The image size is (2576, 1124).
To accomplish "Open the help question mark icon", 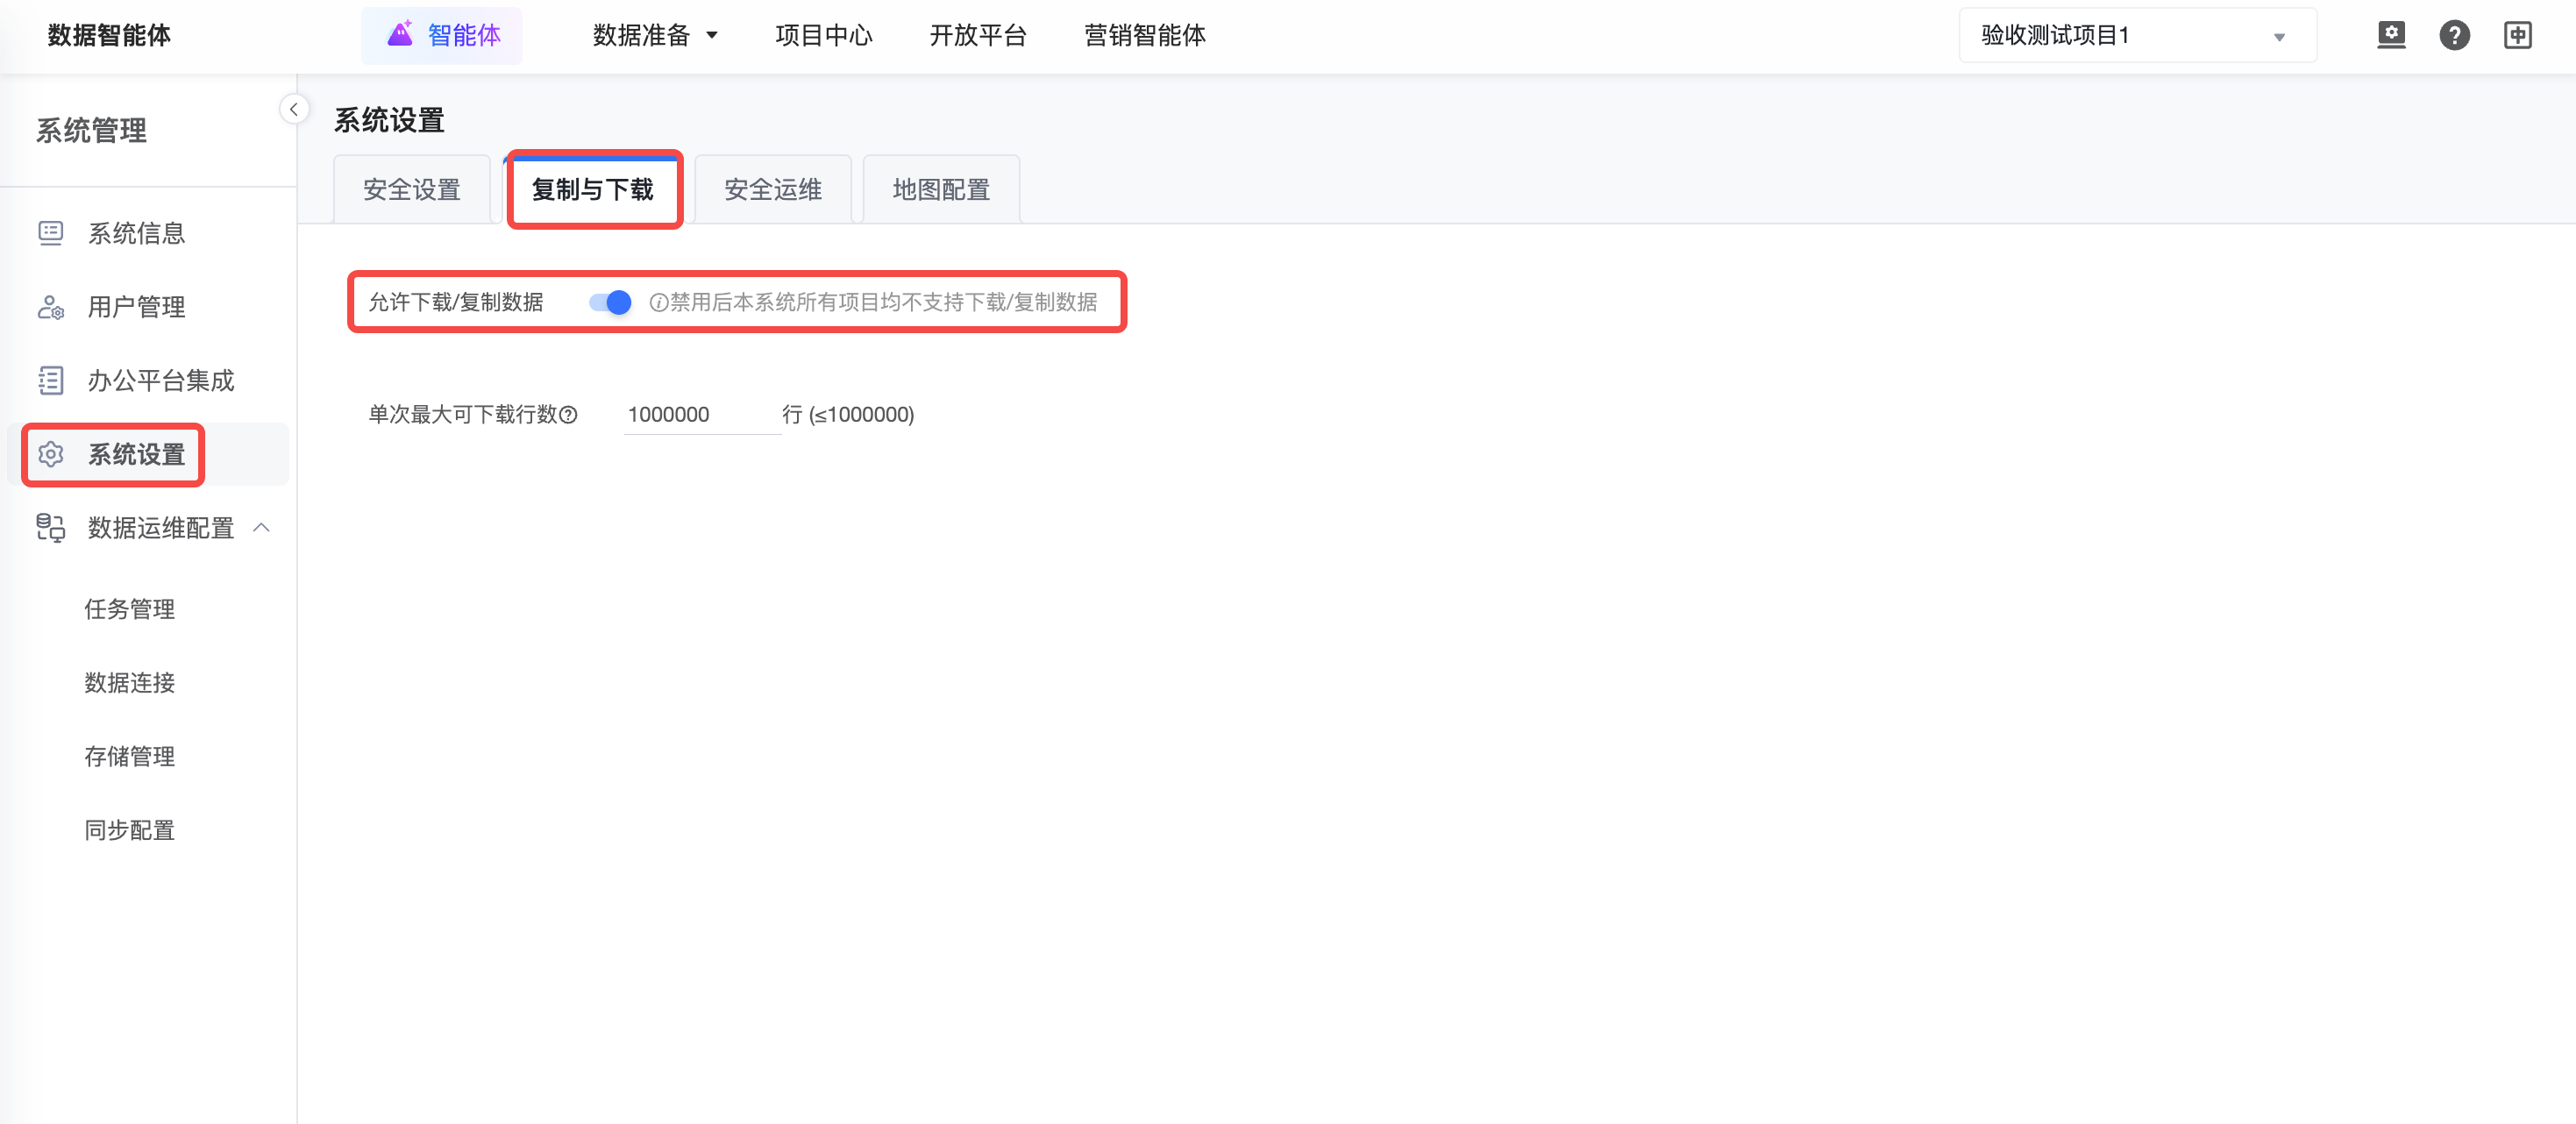I will point(2454,35).
